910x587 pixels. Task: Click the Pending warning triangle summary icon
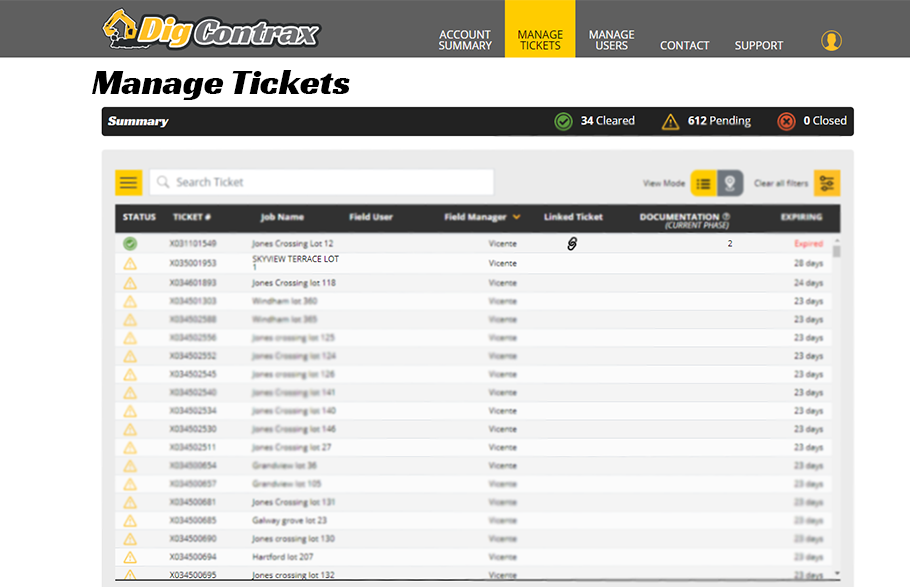pos(670,121)
